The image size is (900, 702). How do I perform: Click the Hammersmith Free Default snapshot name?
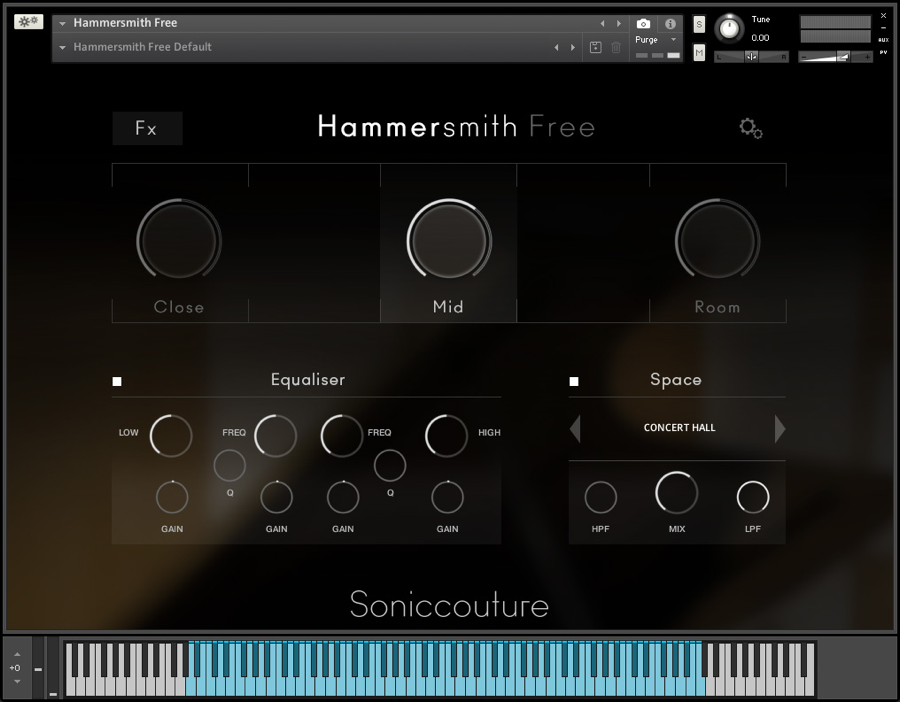[x=142, y=47]
